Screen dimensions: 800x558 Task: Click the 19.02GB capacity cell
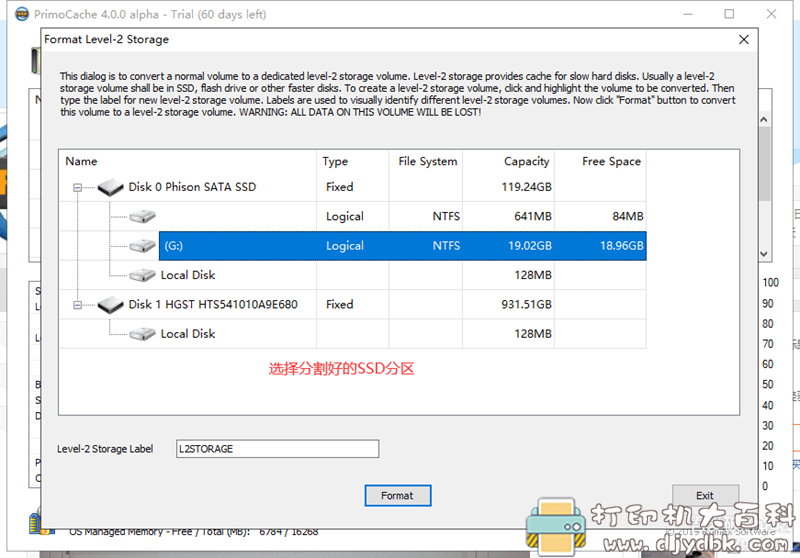[530, 246]
